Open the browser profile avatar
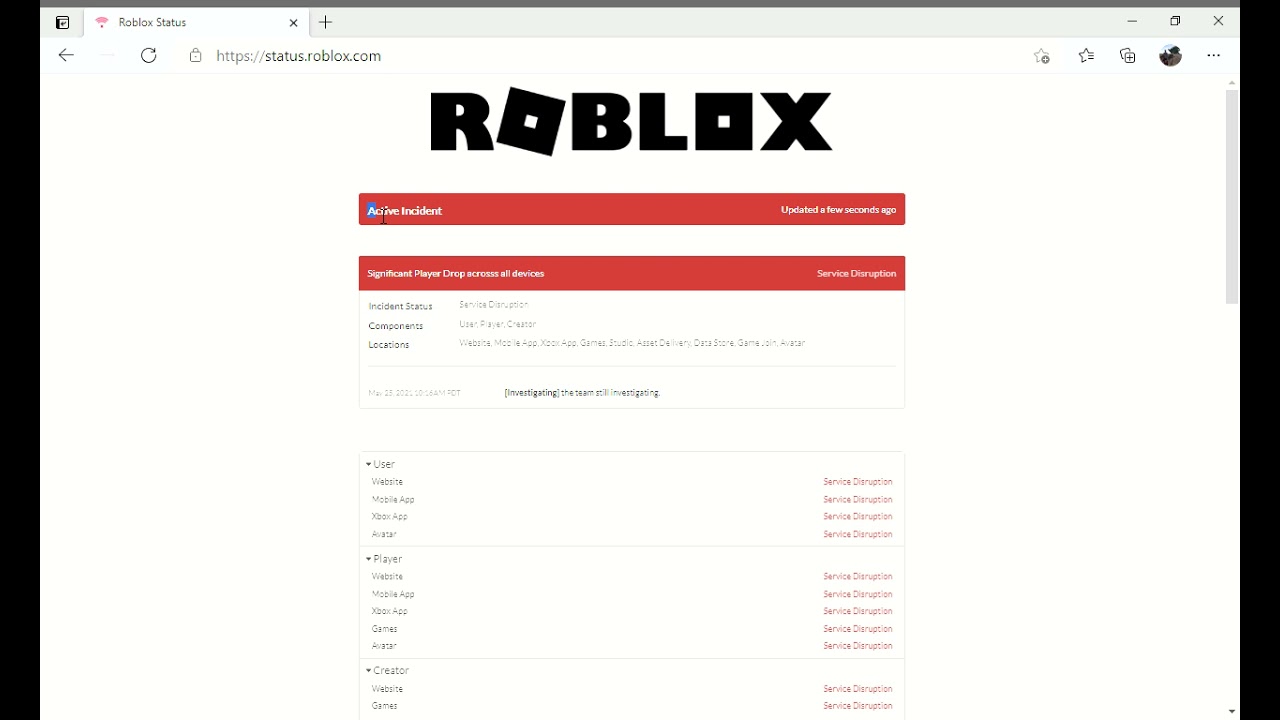 pyautogui.click(x=1171, y=55)
